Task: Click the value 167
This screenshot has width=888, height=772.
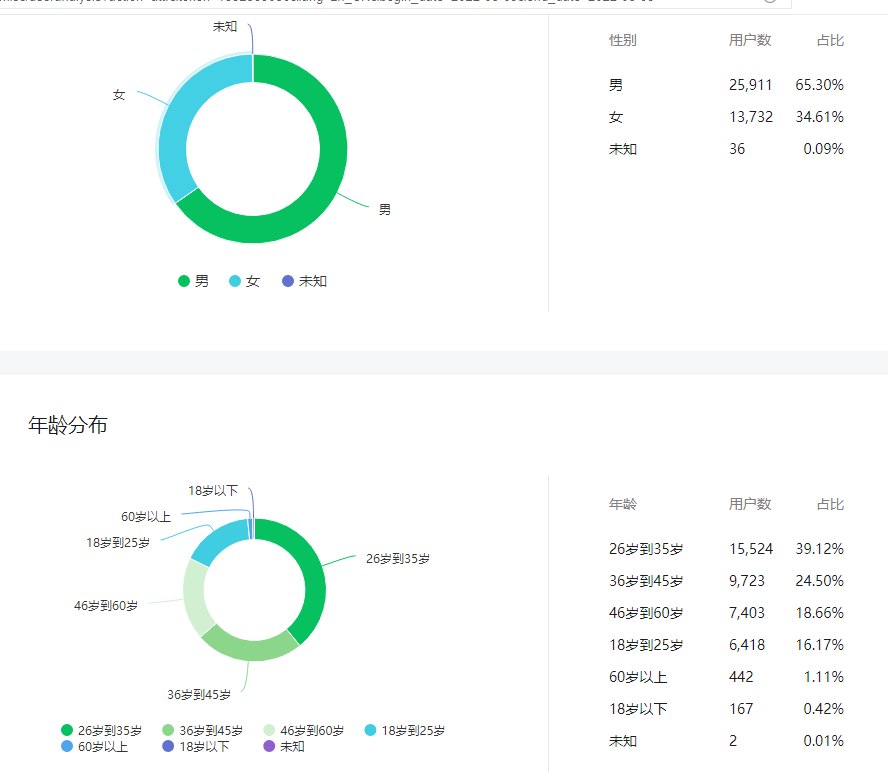Action: [741, 709]
